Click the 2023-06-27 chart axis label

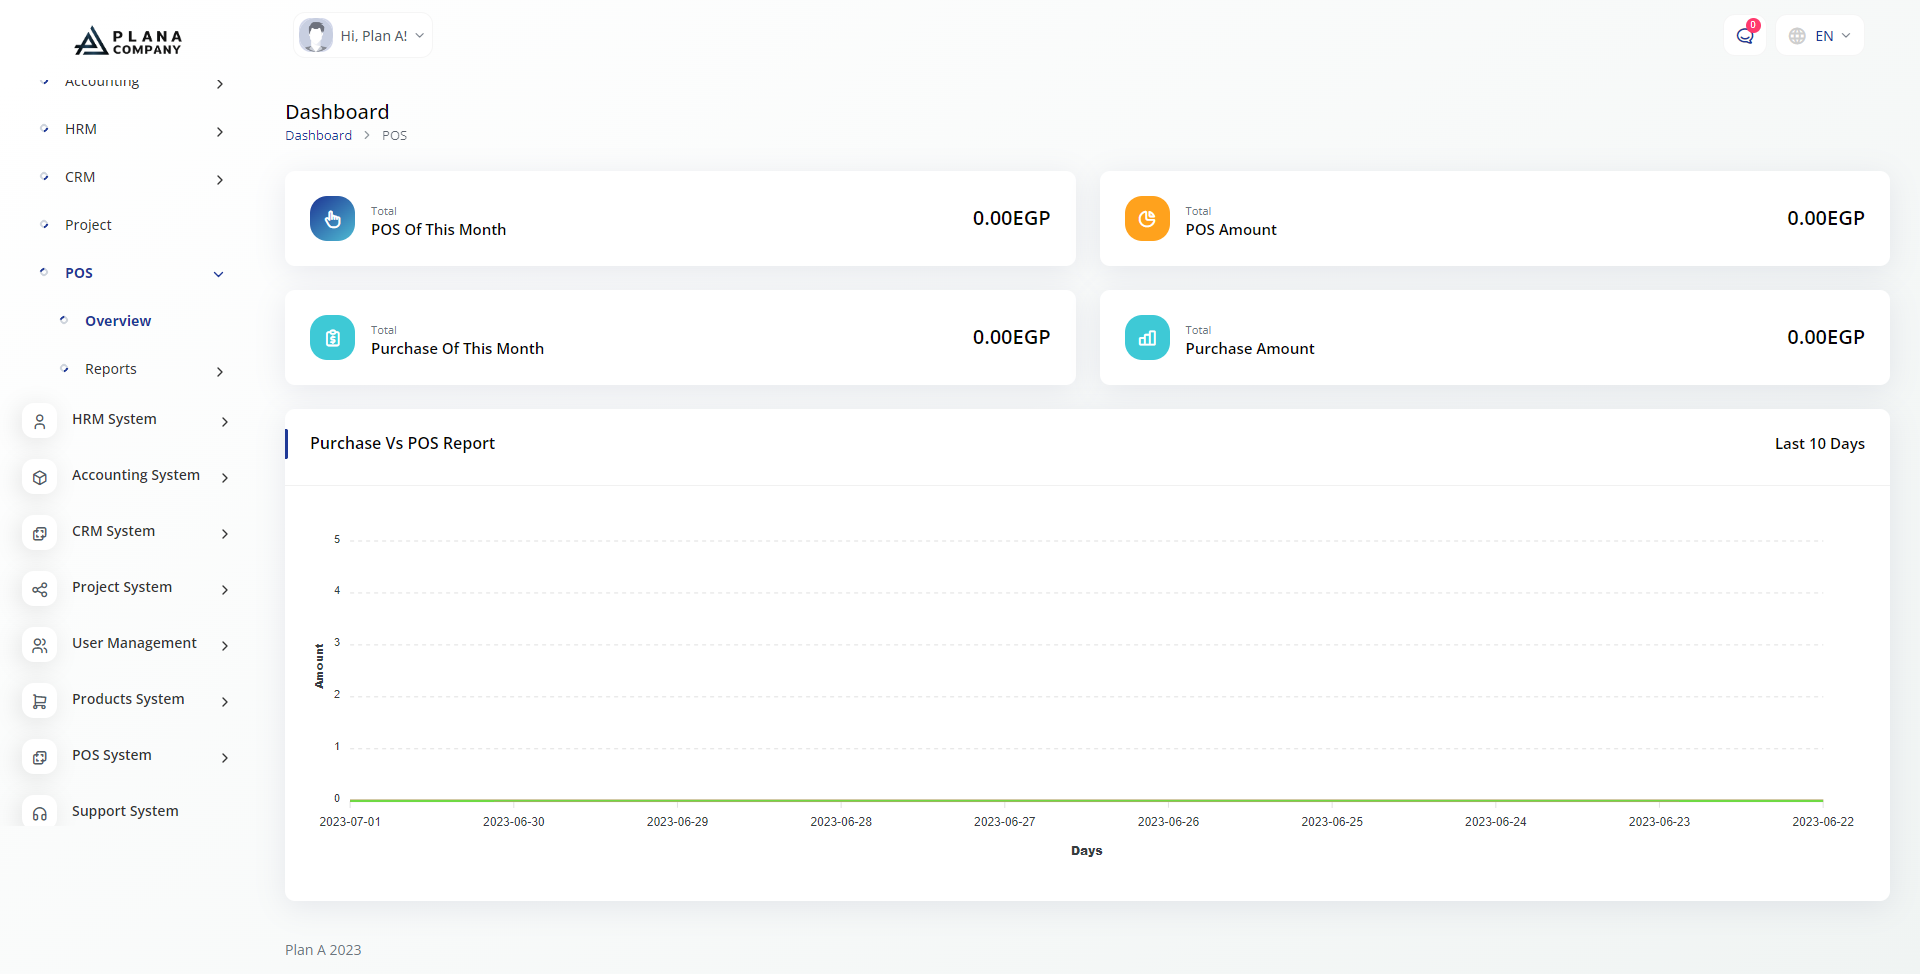tap(1004, 822)
